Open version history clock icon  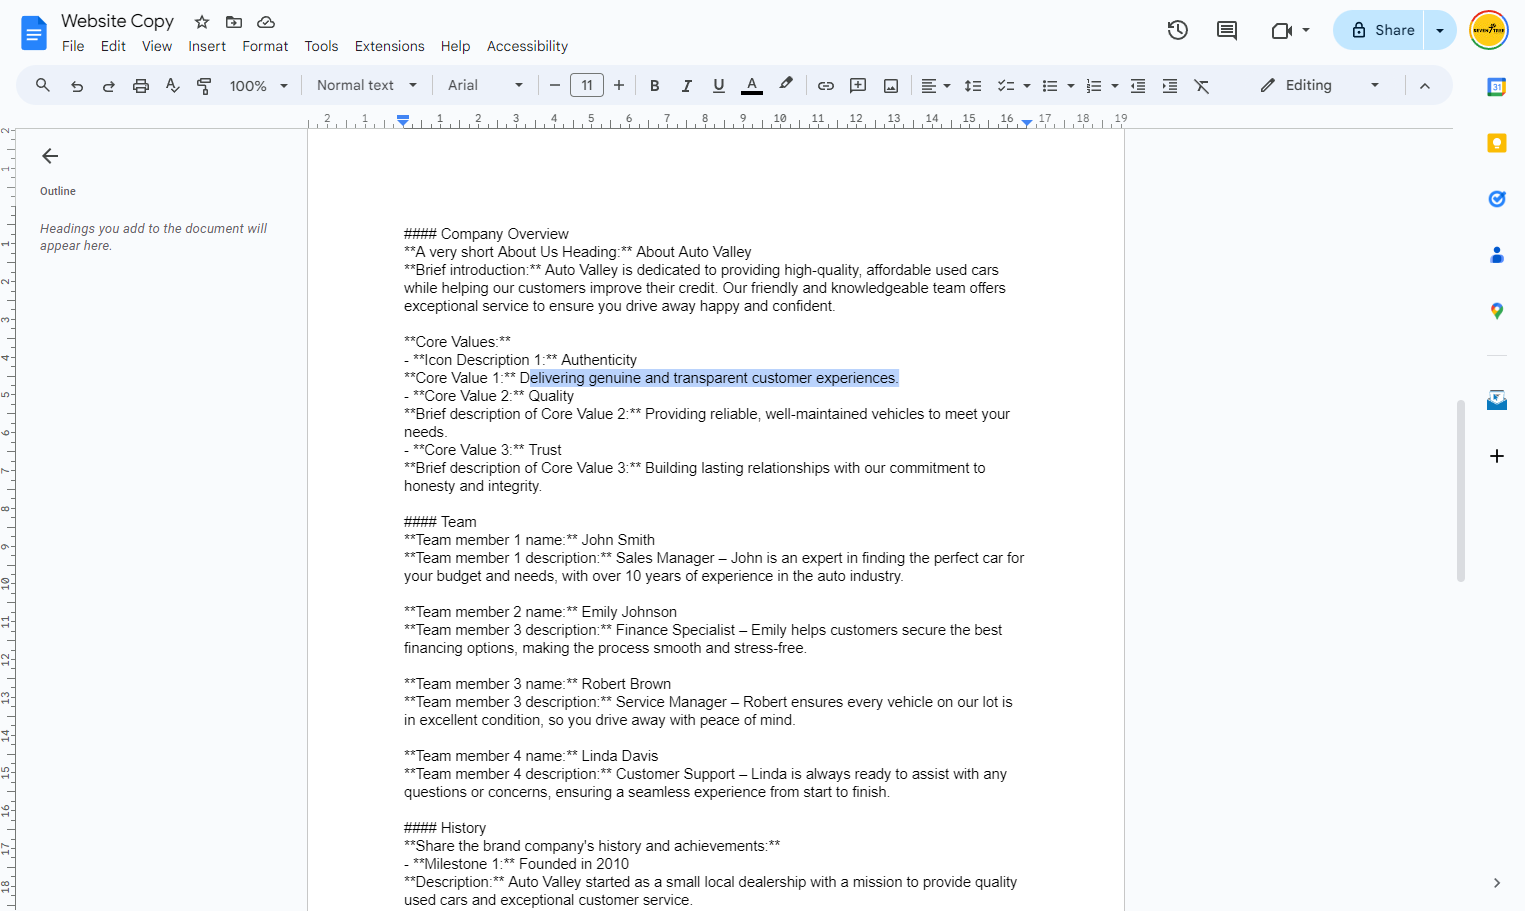point(1178,30)
